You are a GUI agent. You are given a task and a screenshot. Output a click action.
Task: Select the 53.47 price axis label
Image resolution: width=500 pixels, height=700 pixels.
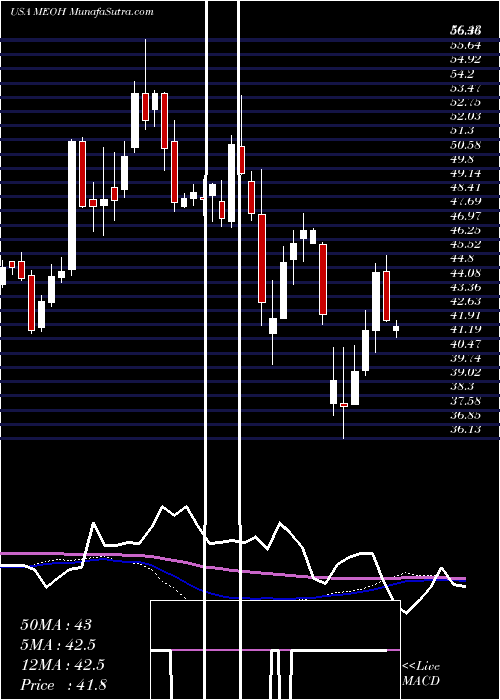coord(466,88)
